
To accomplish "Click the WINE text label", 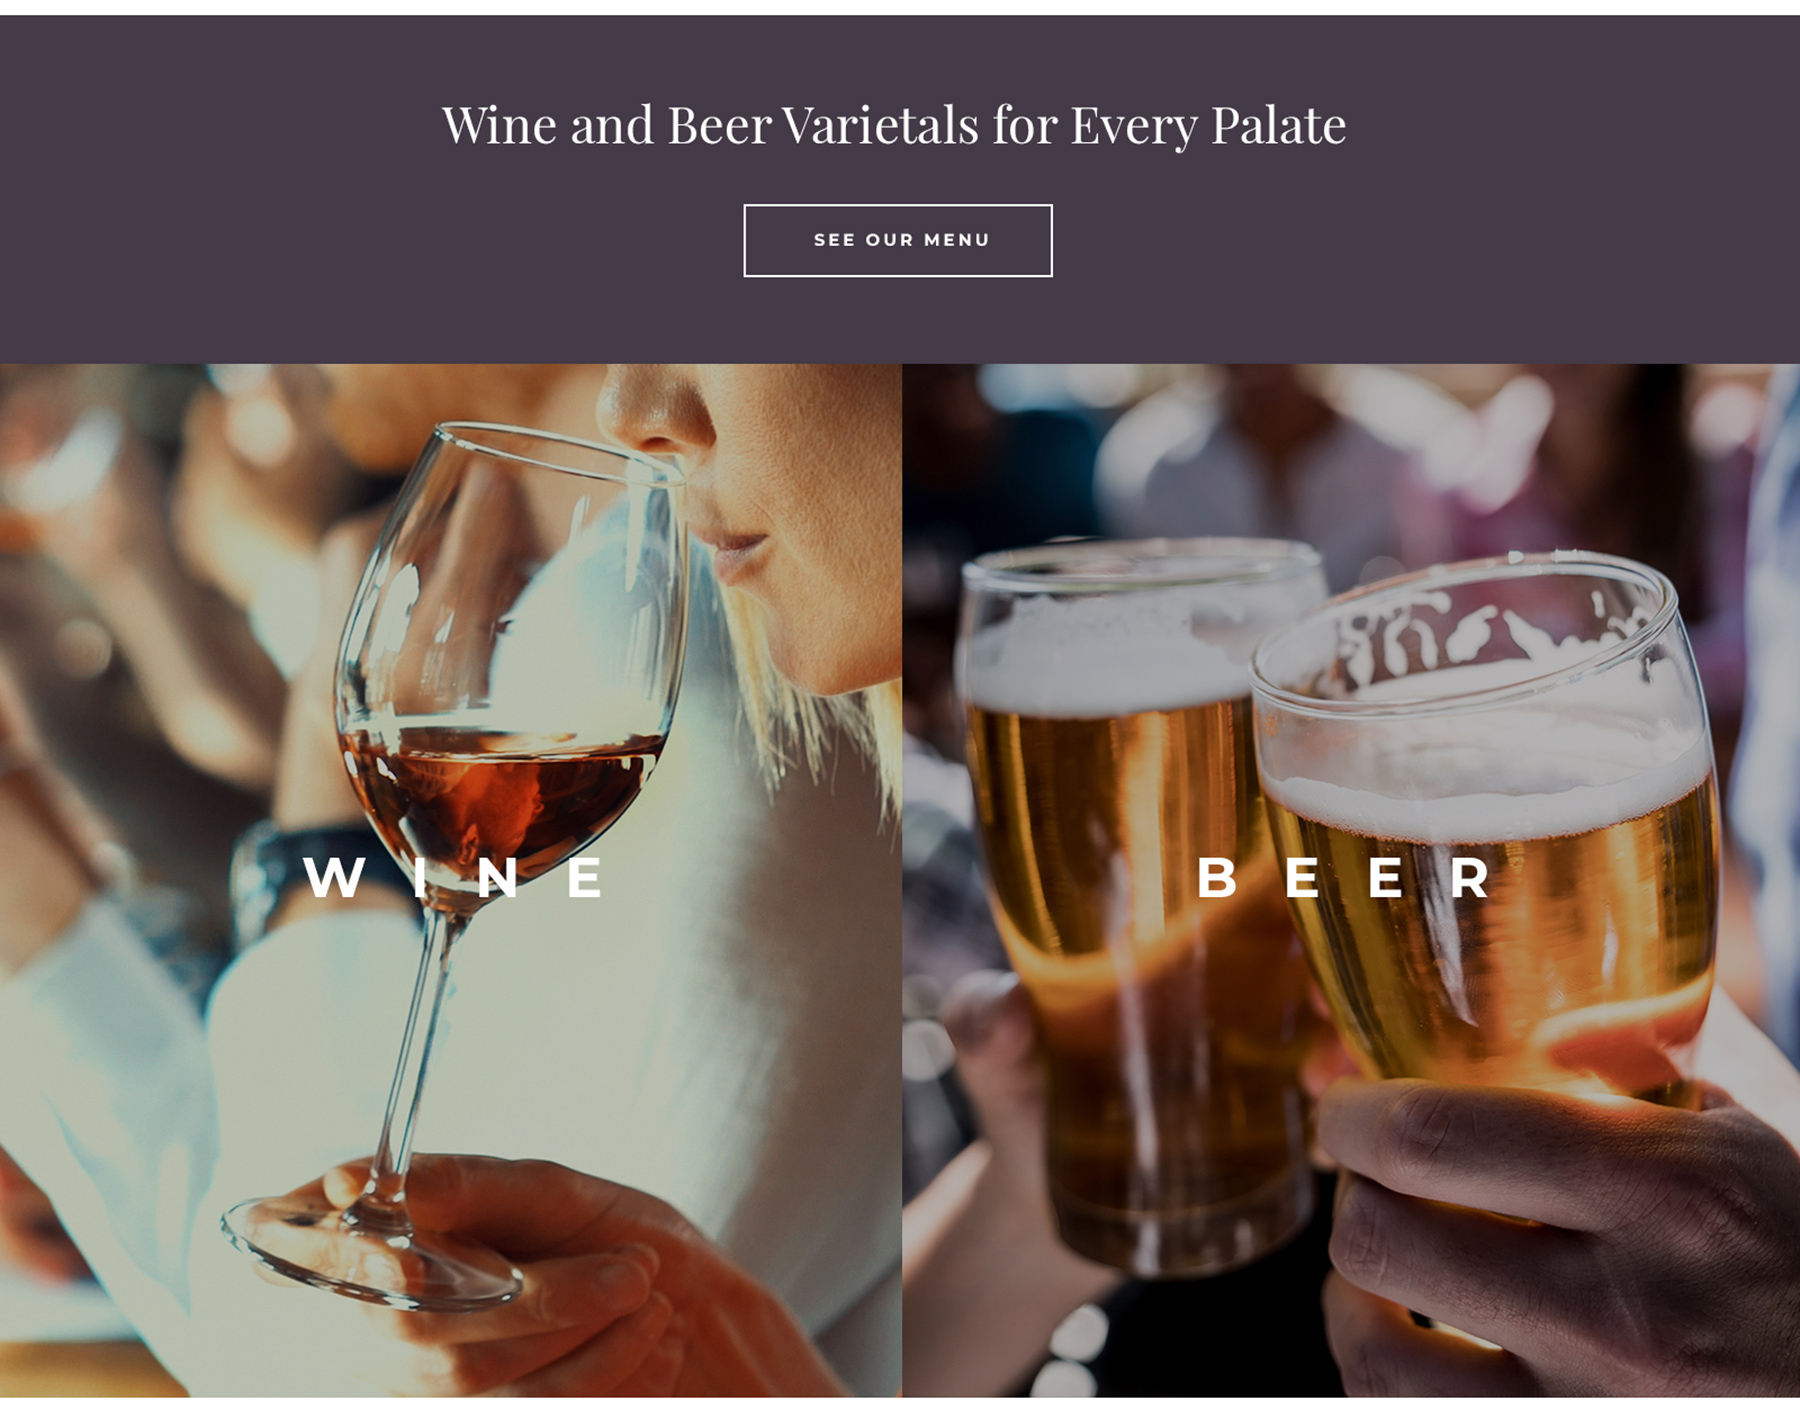I will click(x=453, y=878).
